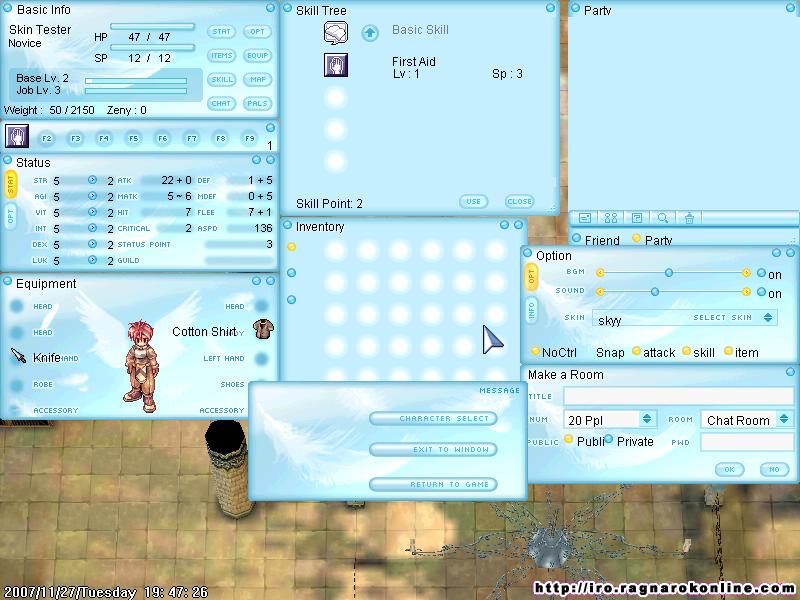
Task: Select the first Inventory tab dot
Action: click(291, 247)
